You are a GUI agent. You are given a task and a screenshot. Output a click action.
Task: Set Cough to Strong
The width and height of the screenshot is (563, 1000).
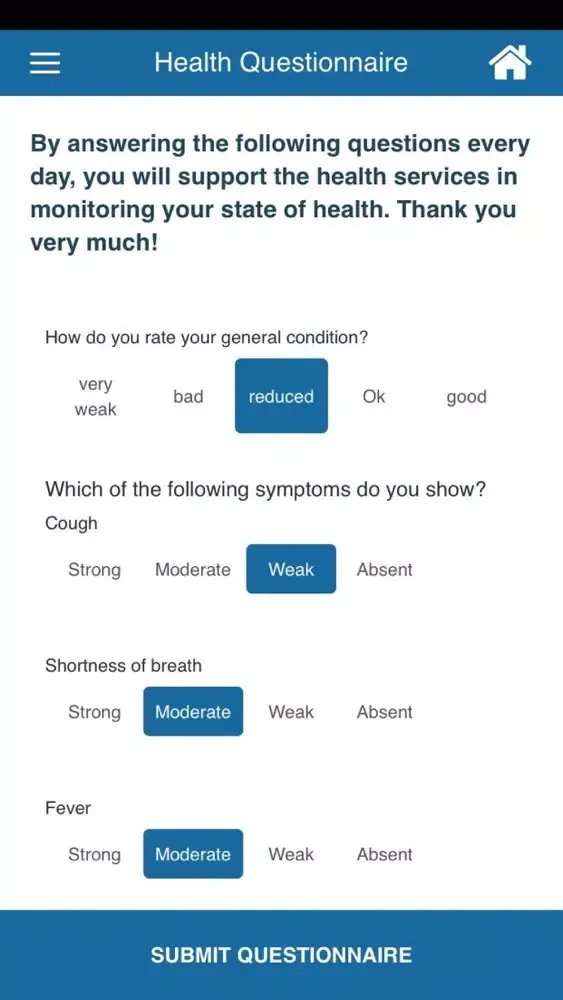pyautogui.click(x=94, y=569)
